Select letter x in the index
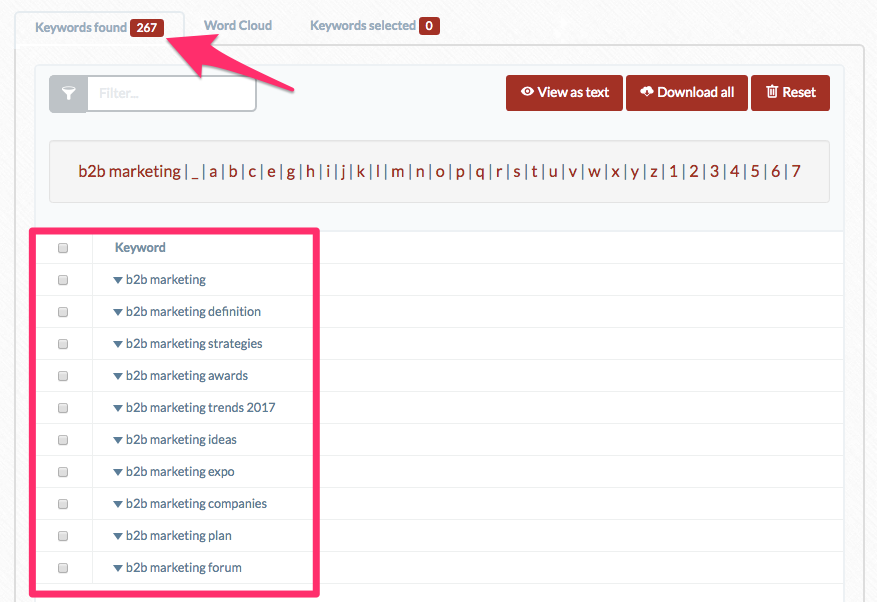Screen dimensions: 877x602 tap(615, 172)
